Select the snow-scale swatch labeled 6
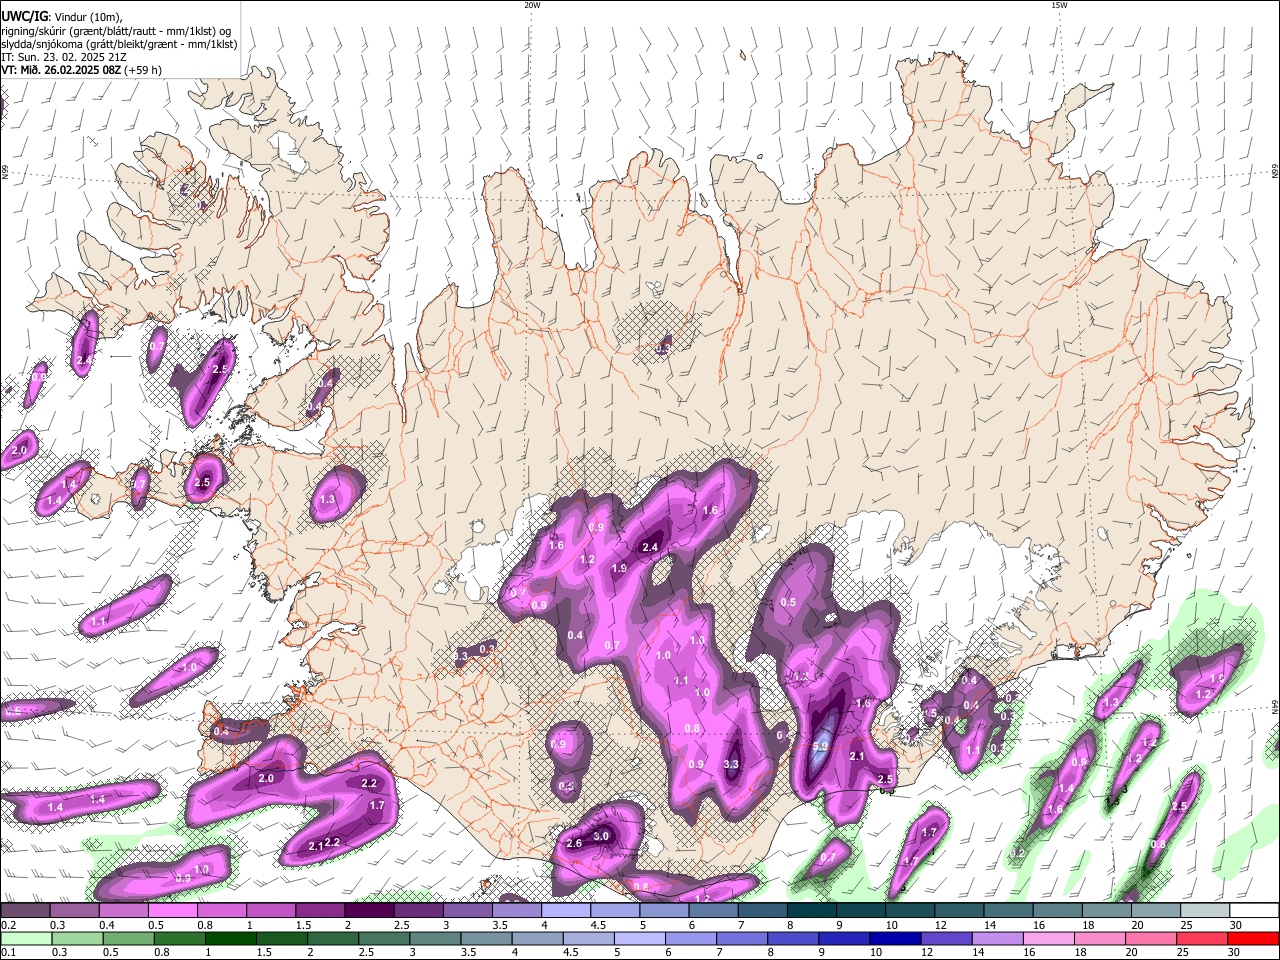1280x960 pixels. 713,911
